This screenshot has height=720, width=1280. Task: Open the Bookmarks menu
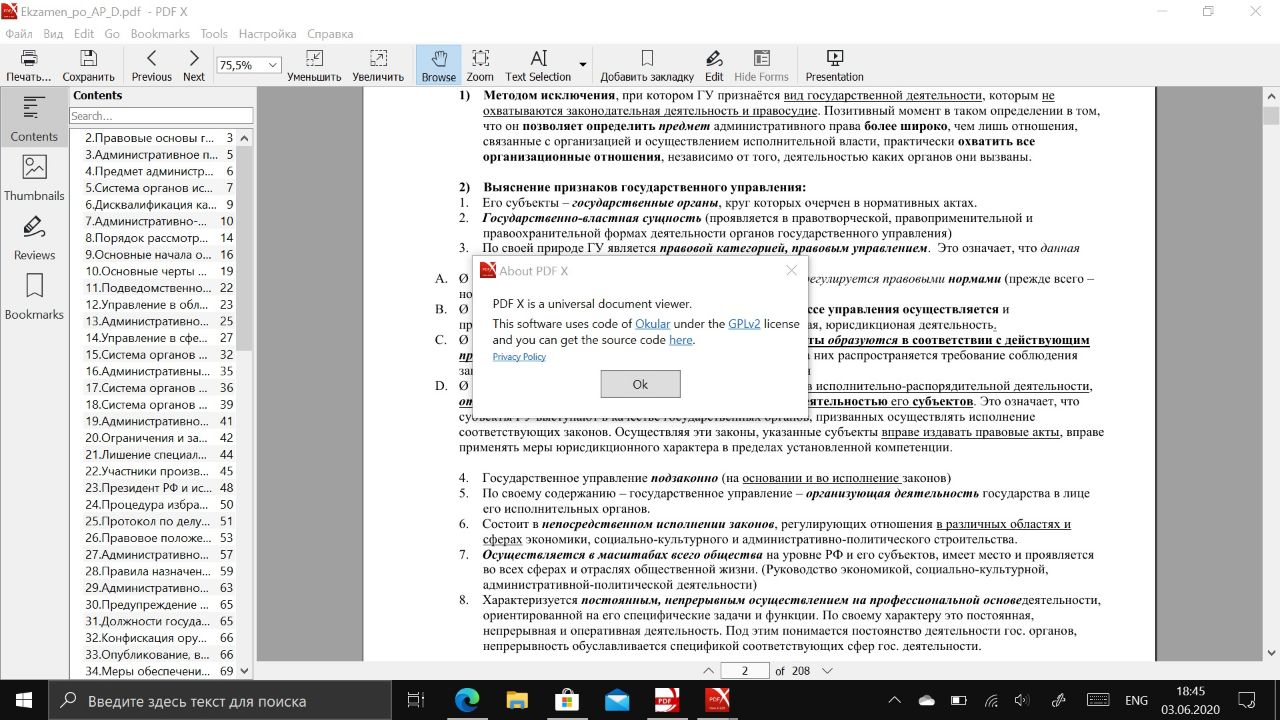point(160,33)
